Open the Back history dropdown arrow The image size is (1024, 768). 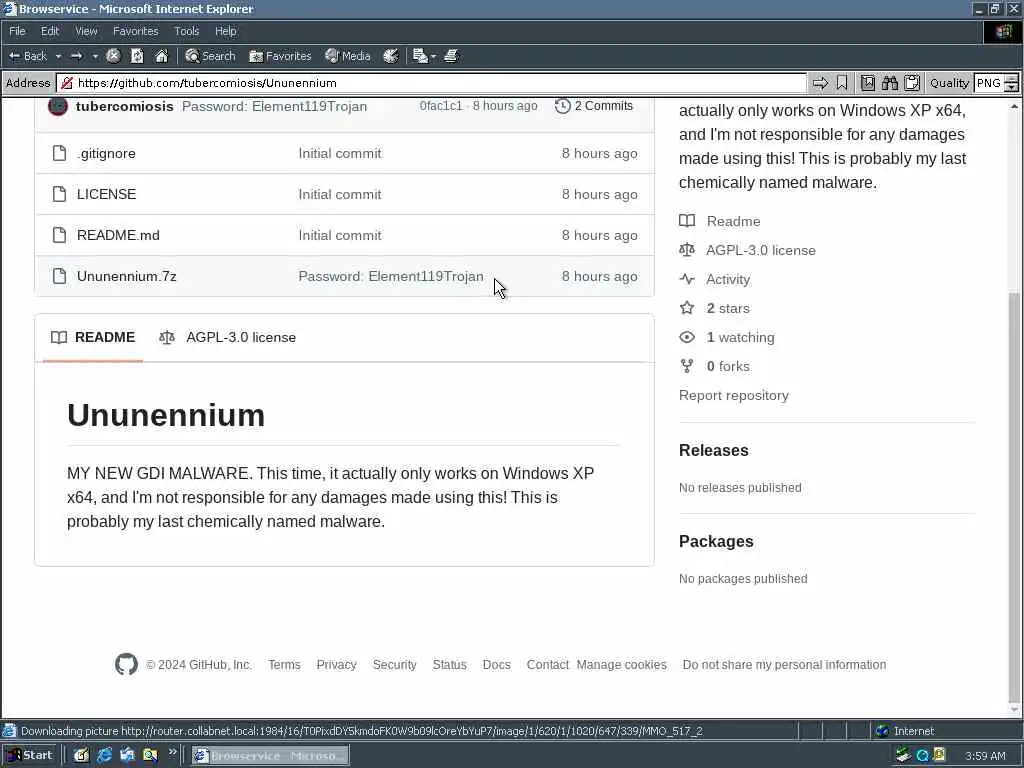pos(58,56)
